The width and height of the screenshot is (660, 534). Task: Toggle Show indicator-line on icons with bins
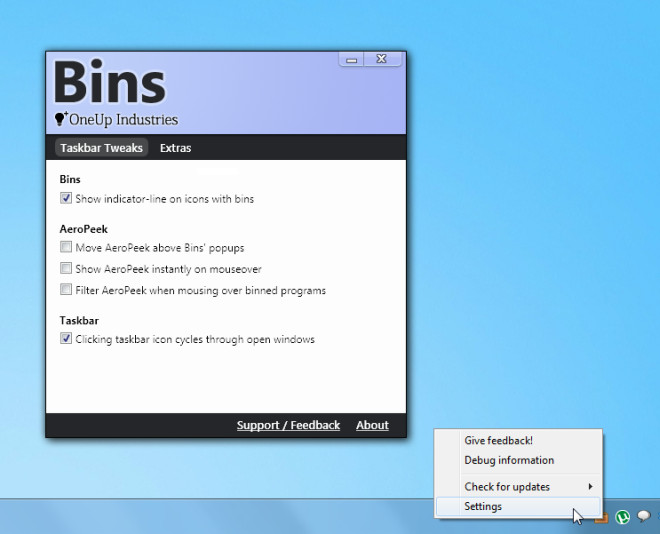pos(66,198)
